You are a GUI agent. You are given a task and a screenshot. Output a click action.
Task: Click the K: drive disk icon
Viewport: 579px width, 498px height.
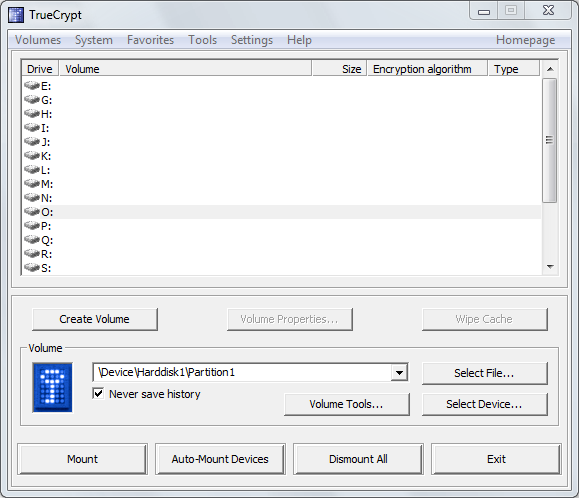(x=32, y=156)
